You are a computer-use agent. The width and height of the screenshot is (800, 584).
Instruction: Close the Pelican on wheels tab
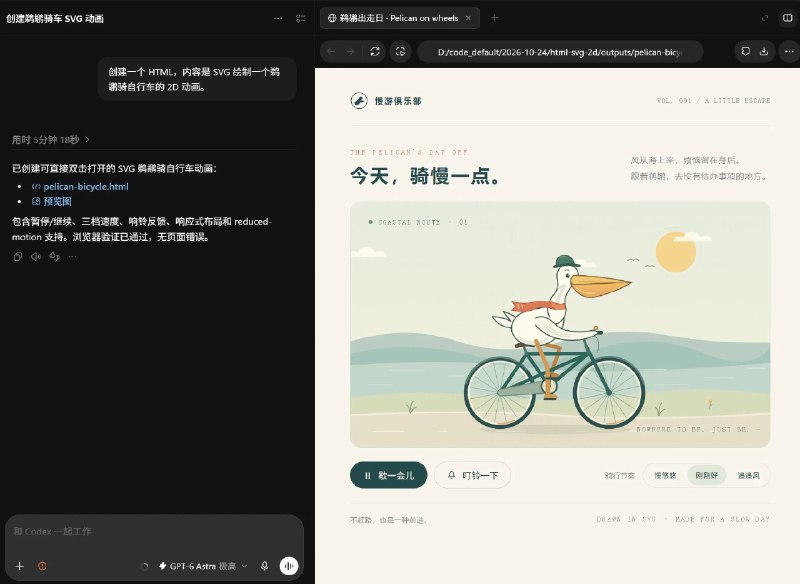(x=468, y=18)
